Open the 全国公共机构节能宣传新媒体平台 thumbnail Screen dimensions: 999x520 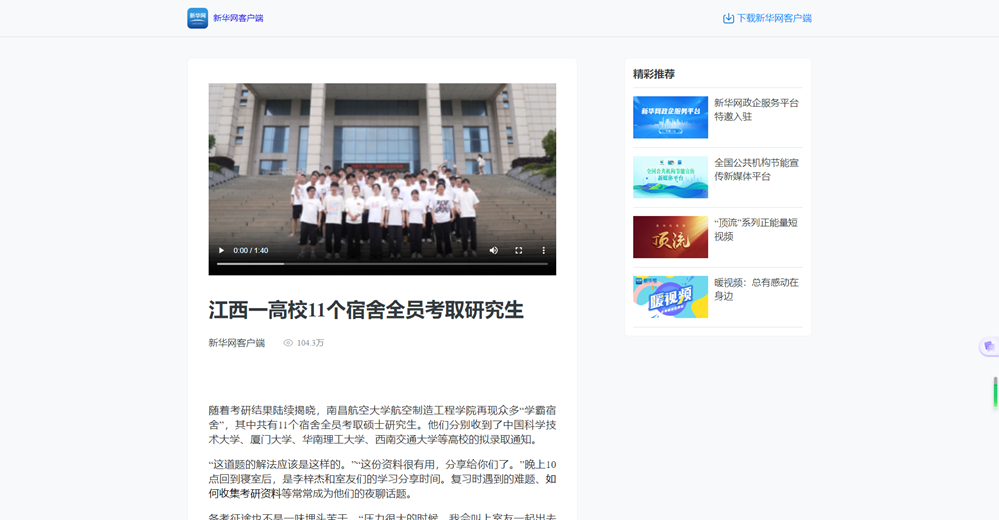[x=670, y=177]
